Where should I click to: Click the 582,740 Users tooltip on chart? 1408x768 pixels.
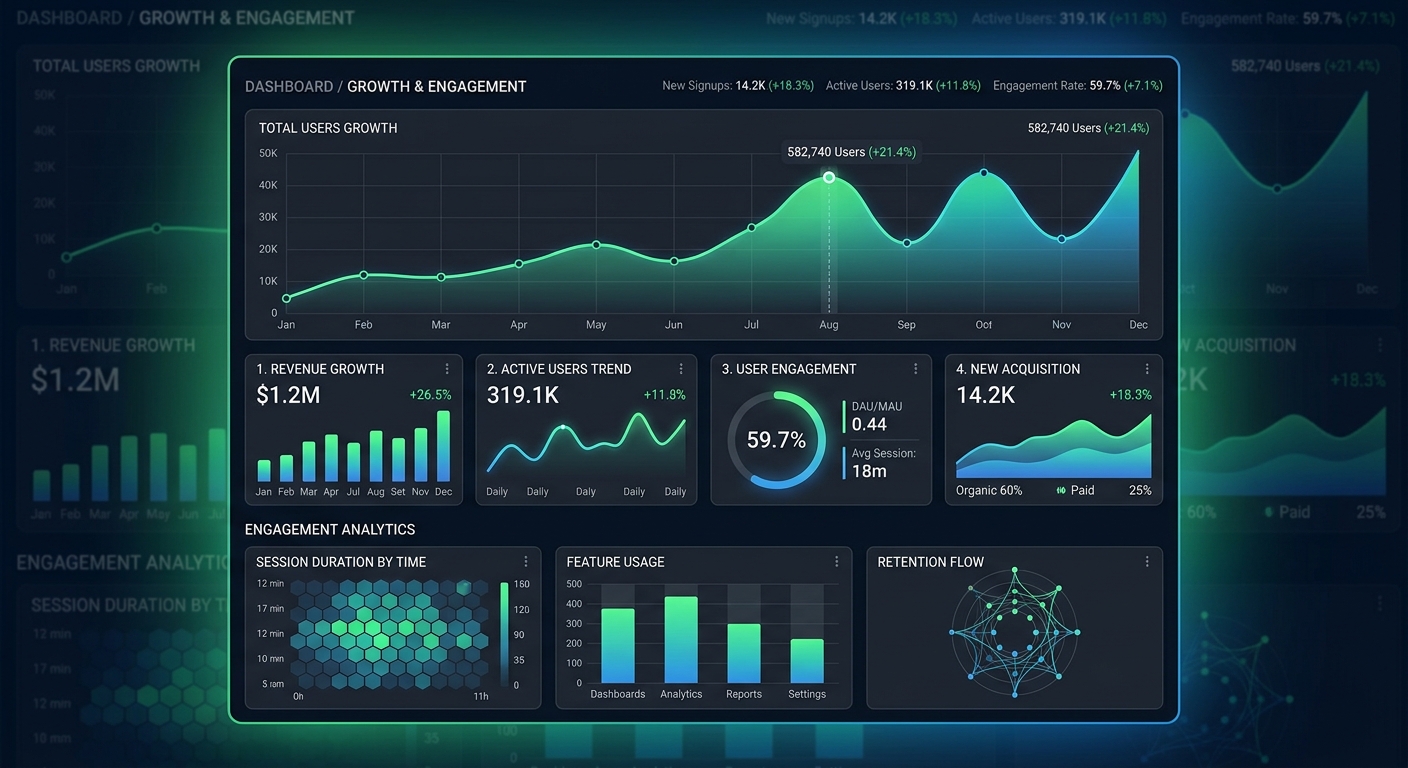point(851,152)
